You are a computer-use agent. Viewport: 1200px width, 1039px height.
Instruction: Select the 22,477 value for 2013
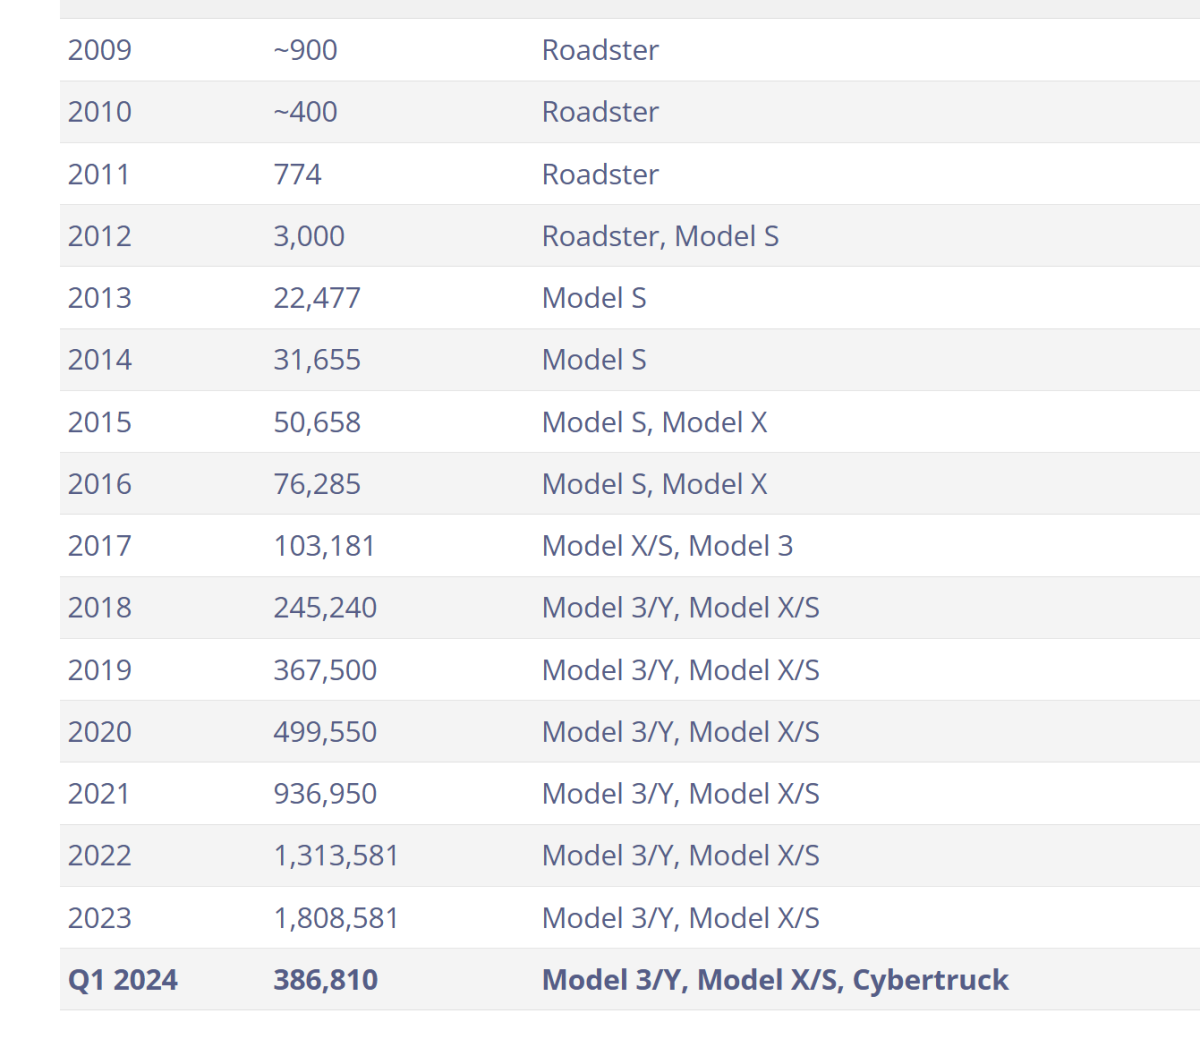click(x=317, y=298)
